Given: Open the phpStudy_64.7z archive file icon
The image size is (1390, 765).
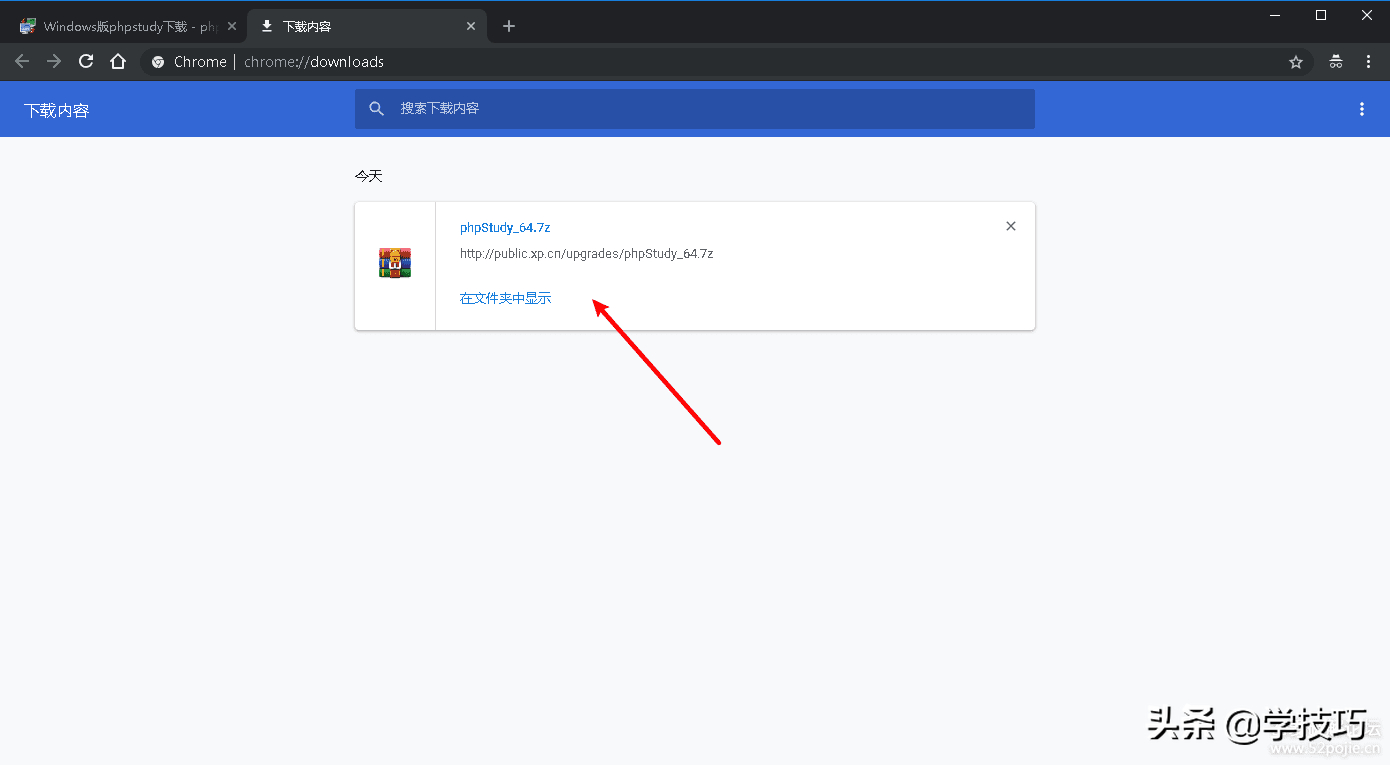Looking at the screenshot, I should tap(395, 263).
